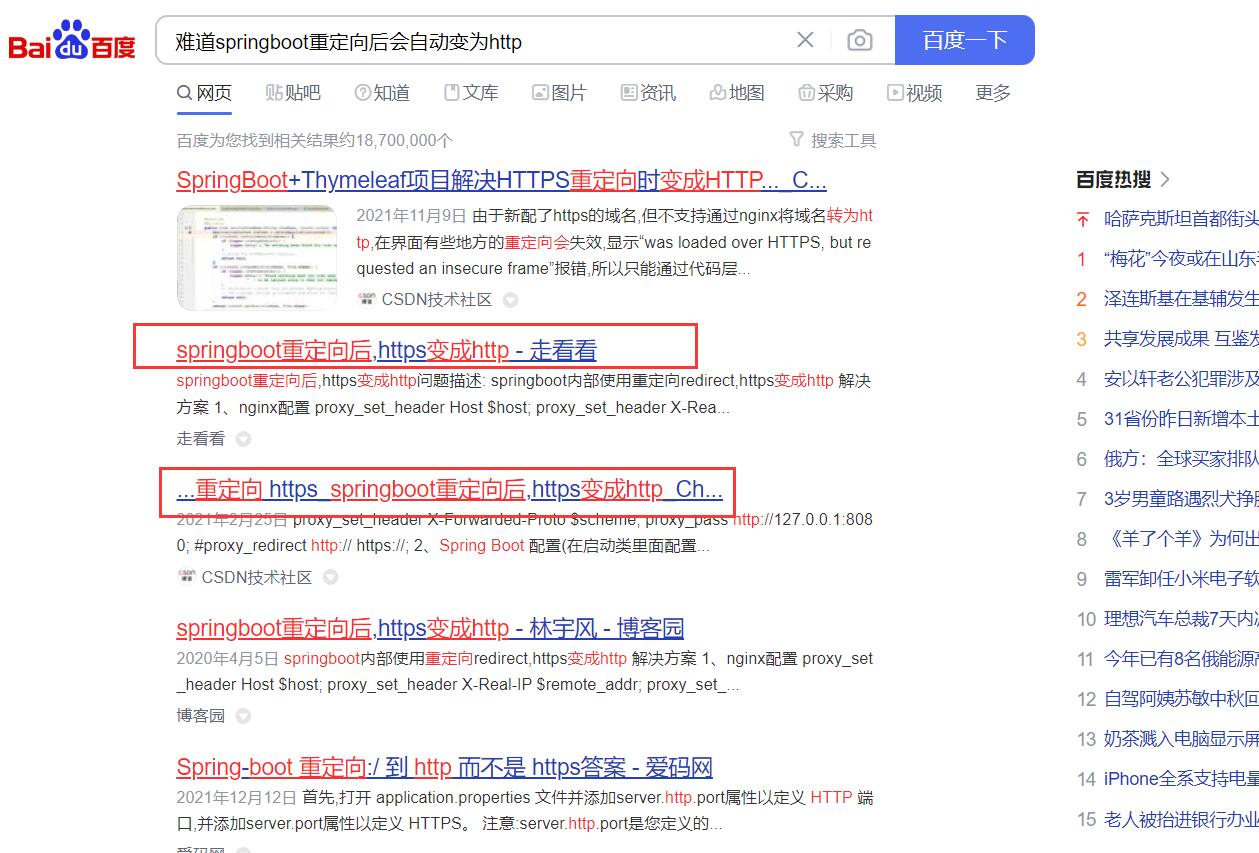Open hot search about “梅花” in 山东

[1180, 259]
